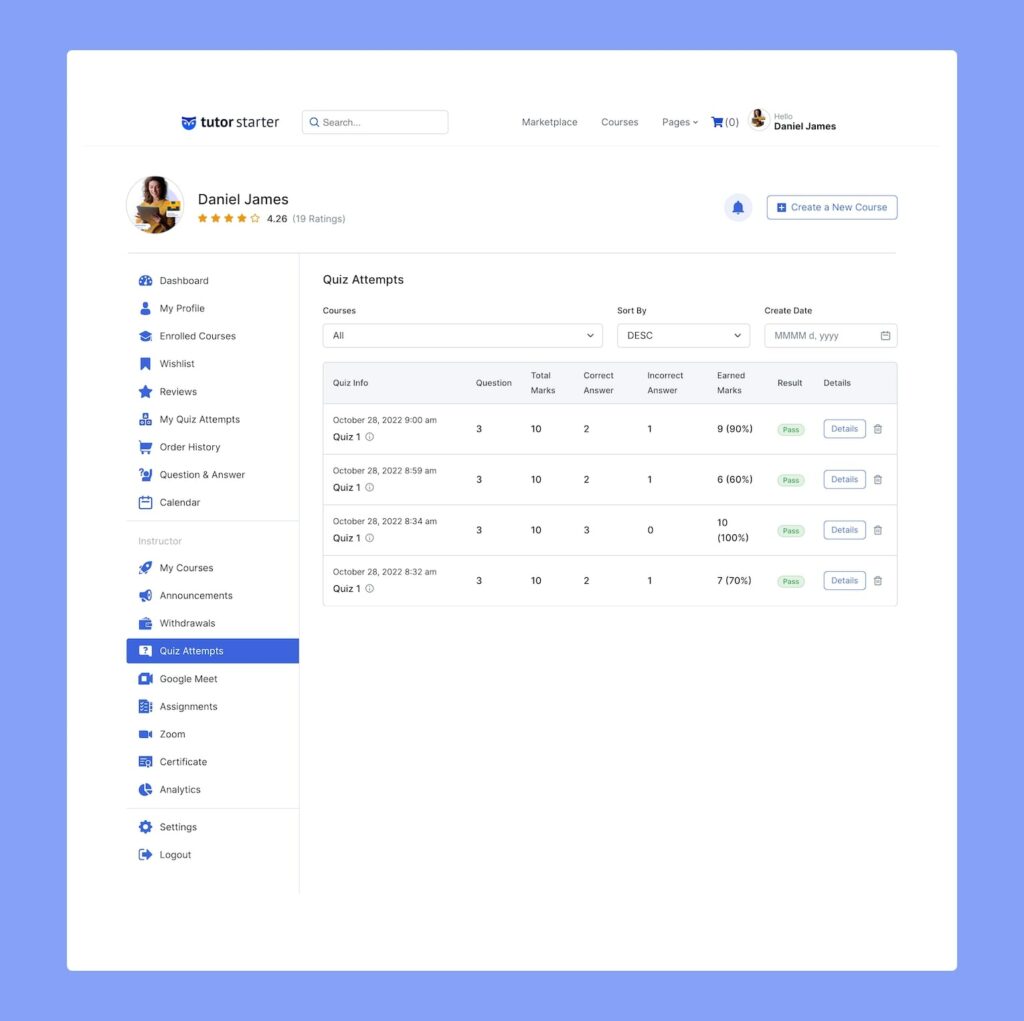
Task: Select Zoom in the instructor sidebar
Action: [171, 733]
